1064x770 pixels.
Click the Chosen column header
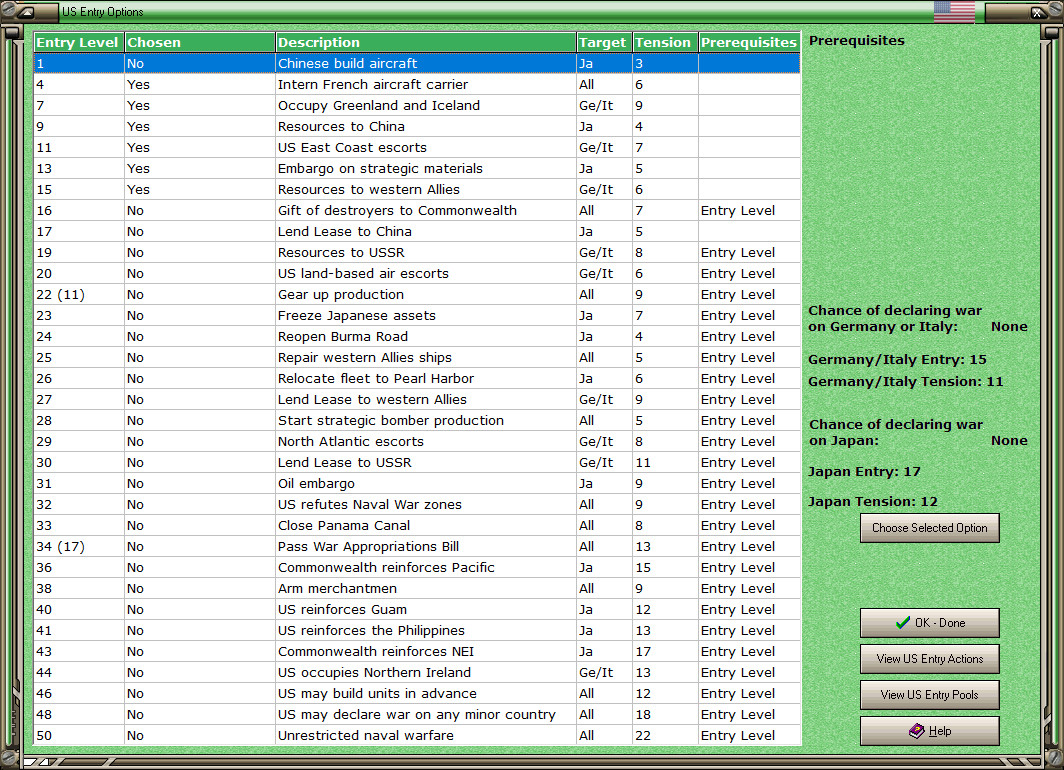(200, 42)
